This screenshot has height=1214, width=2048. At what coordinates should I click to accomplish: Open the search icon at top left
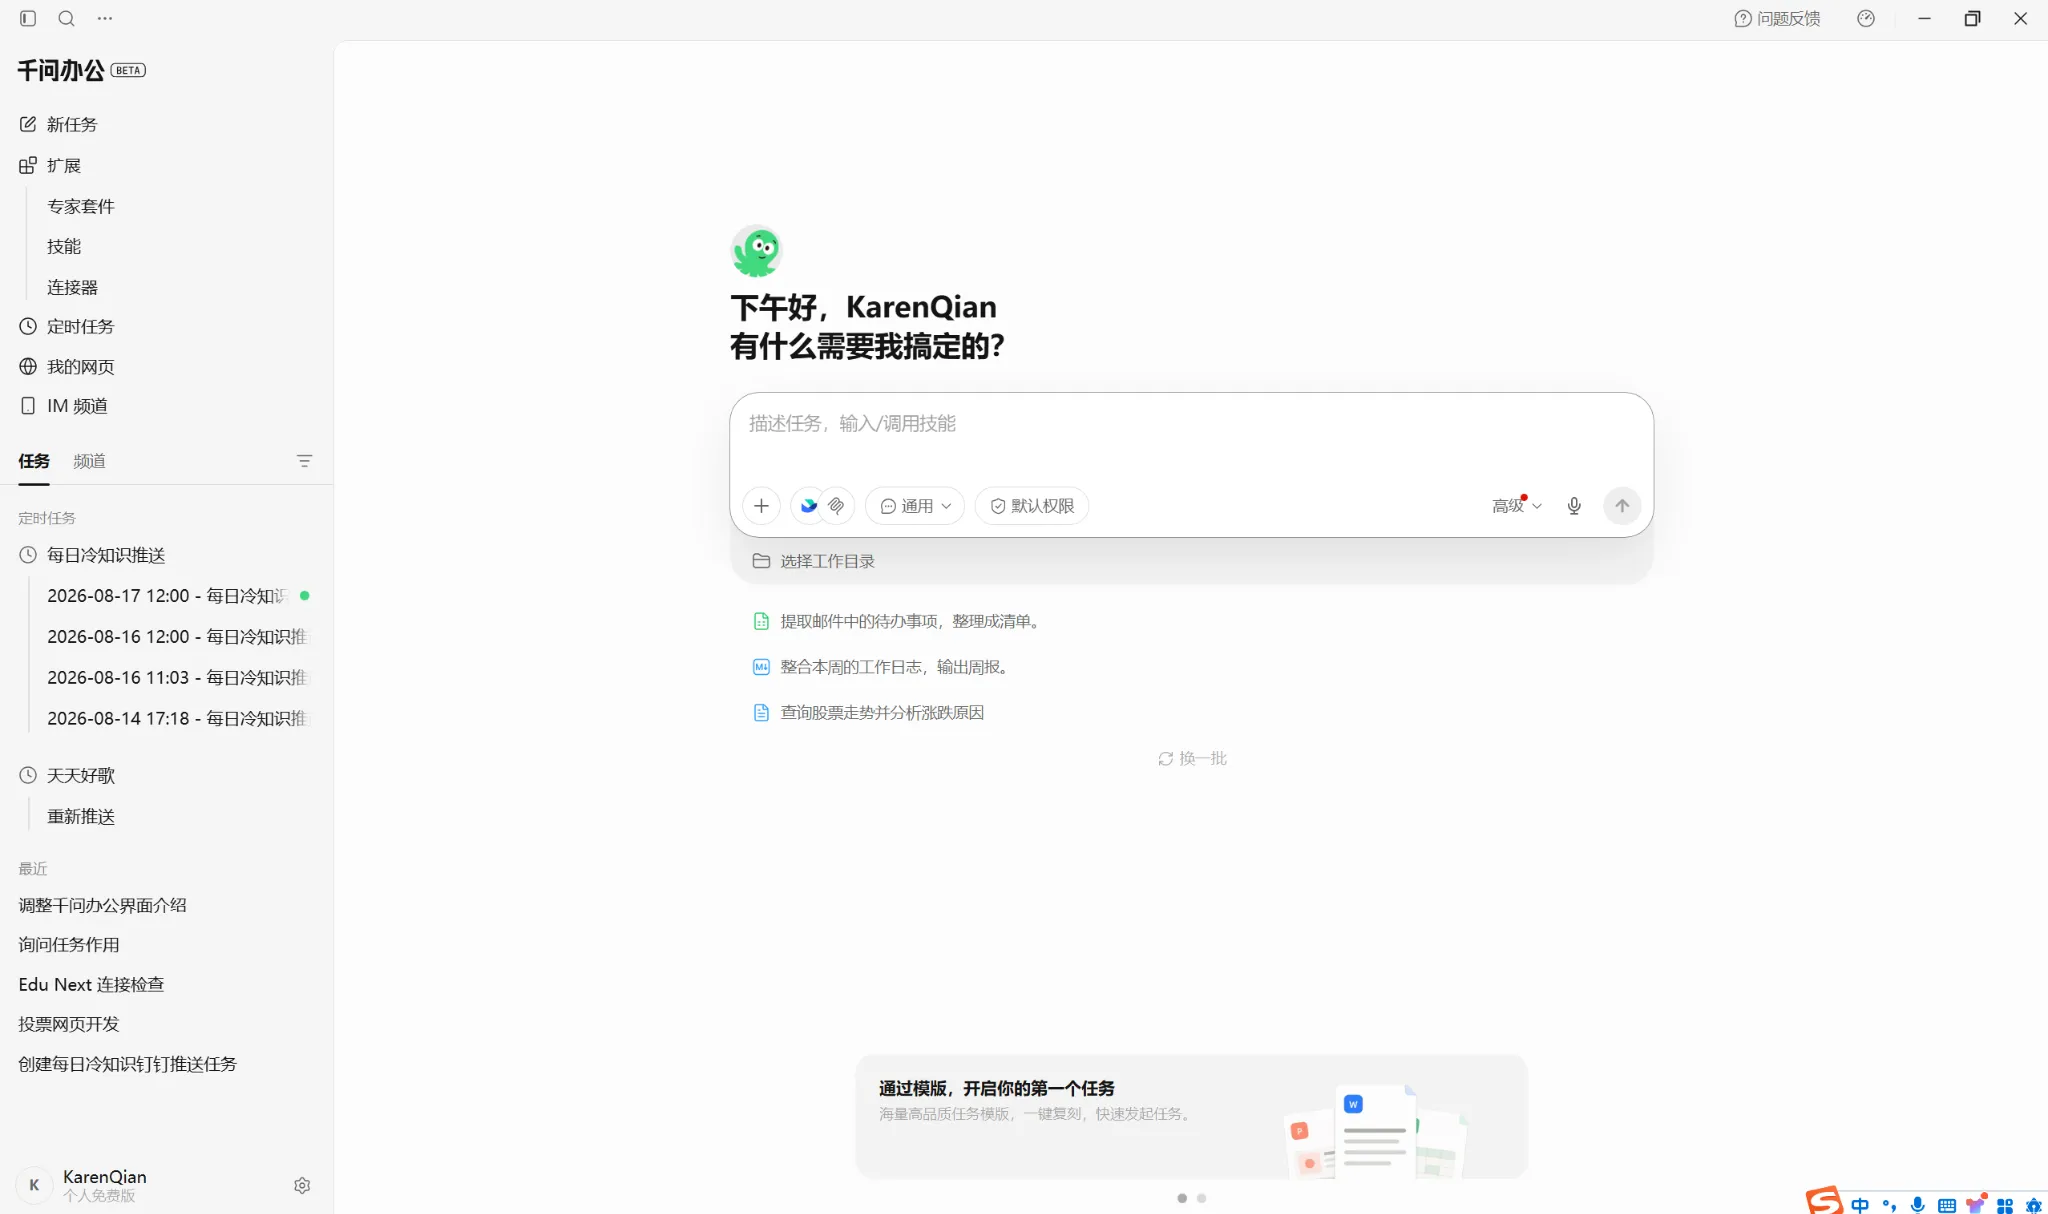click(x=66, y=18)
